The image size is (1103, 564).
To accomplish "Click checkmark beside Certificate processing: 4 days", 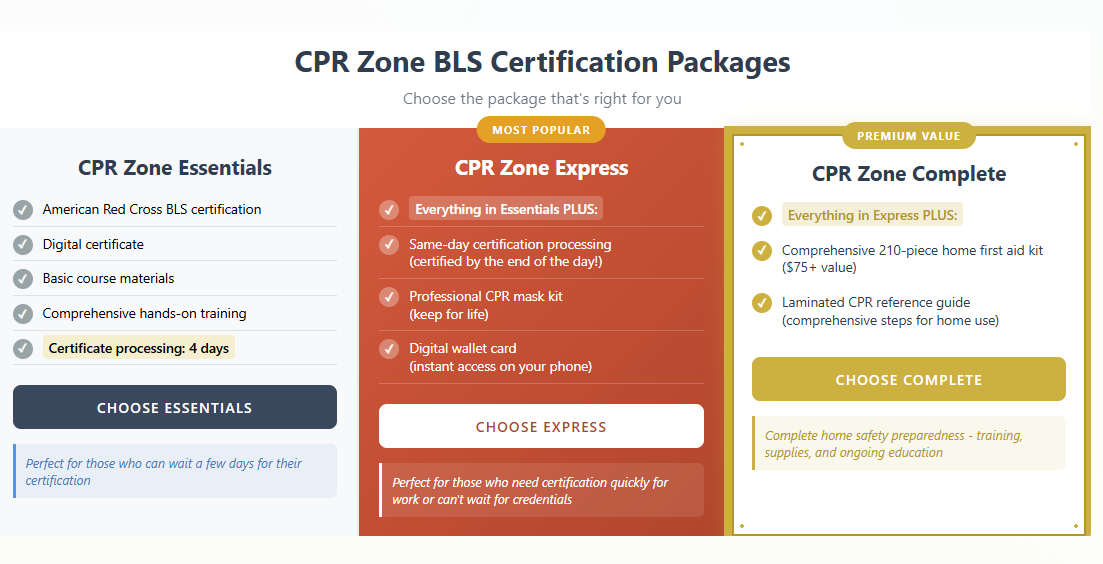I will (23, 348).
